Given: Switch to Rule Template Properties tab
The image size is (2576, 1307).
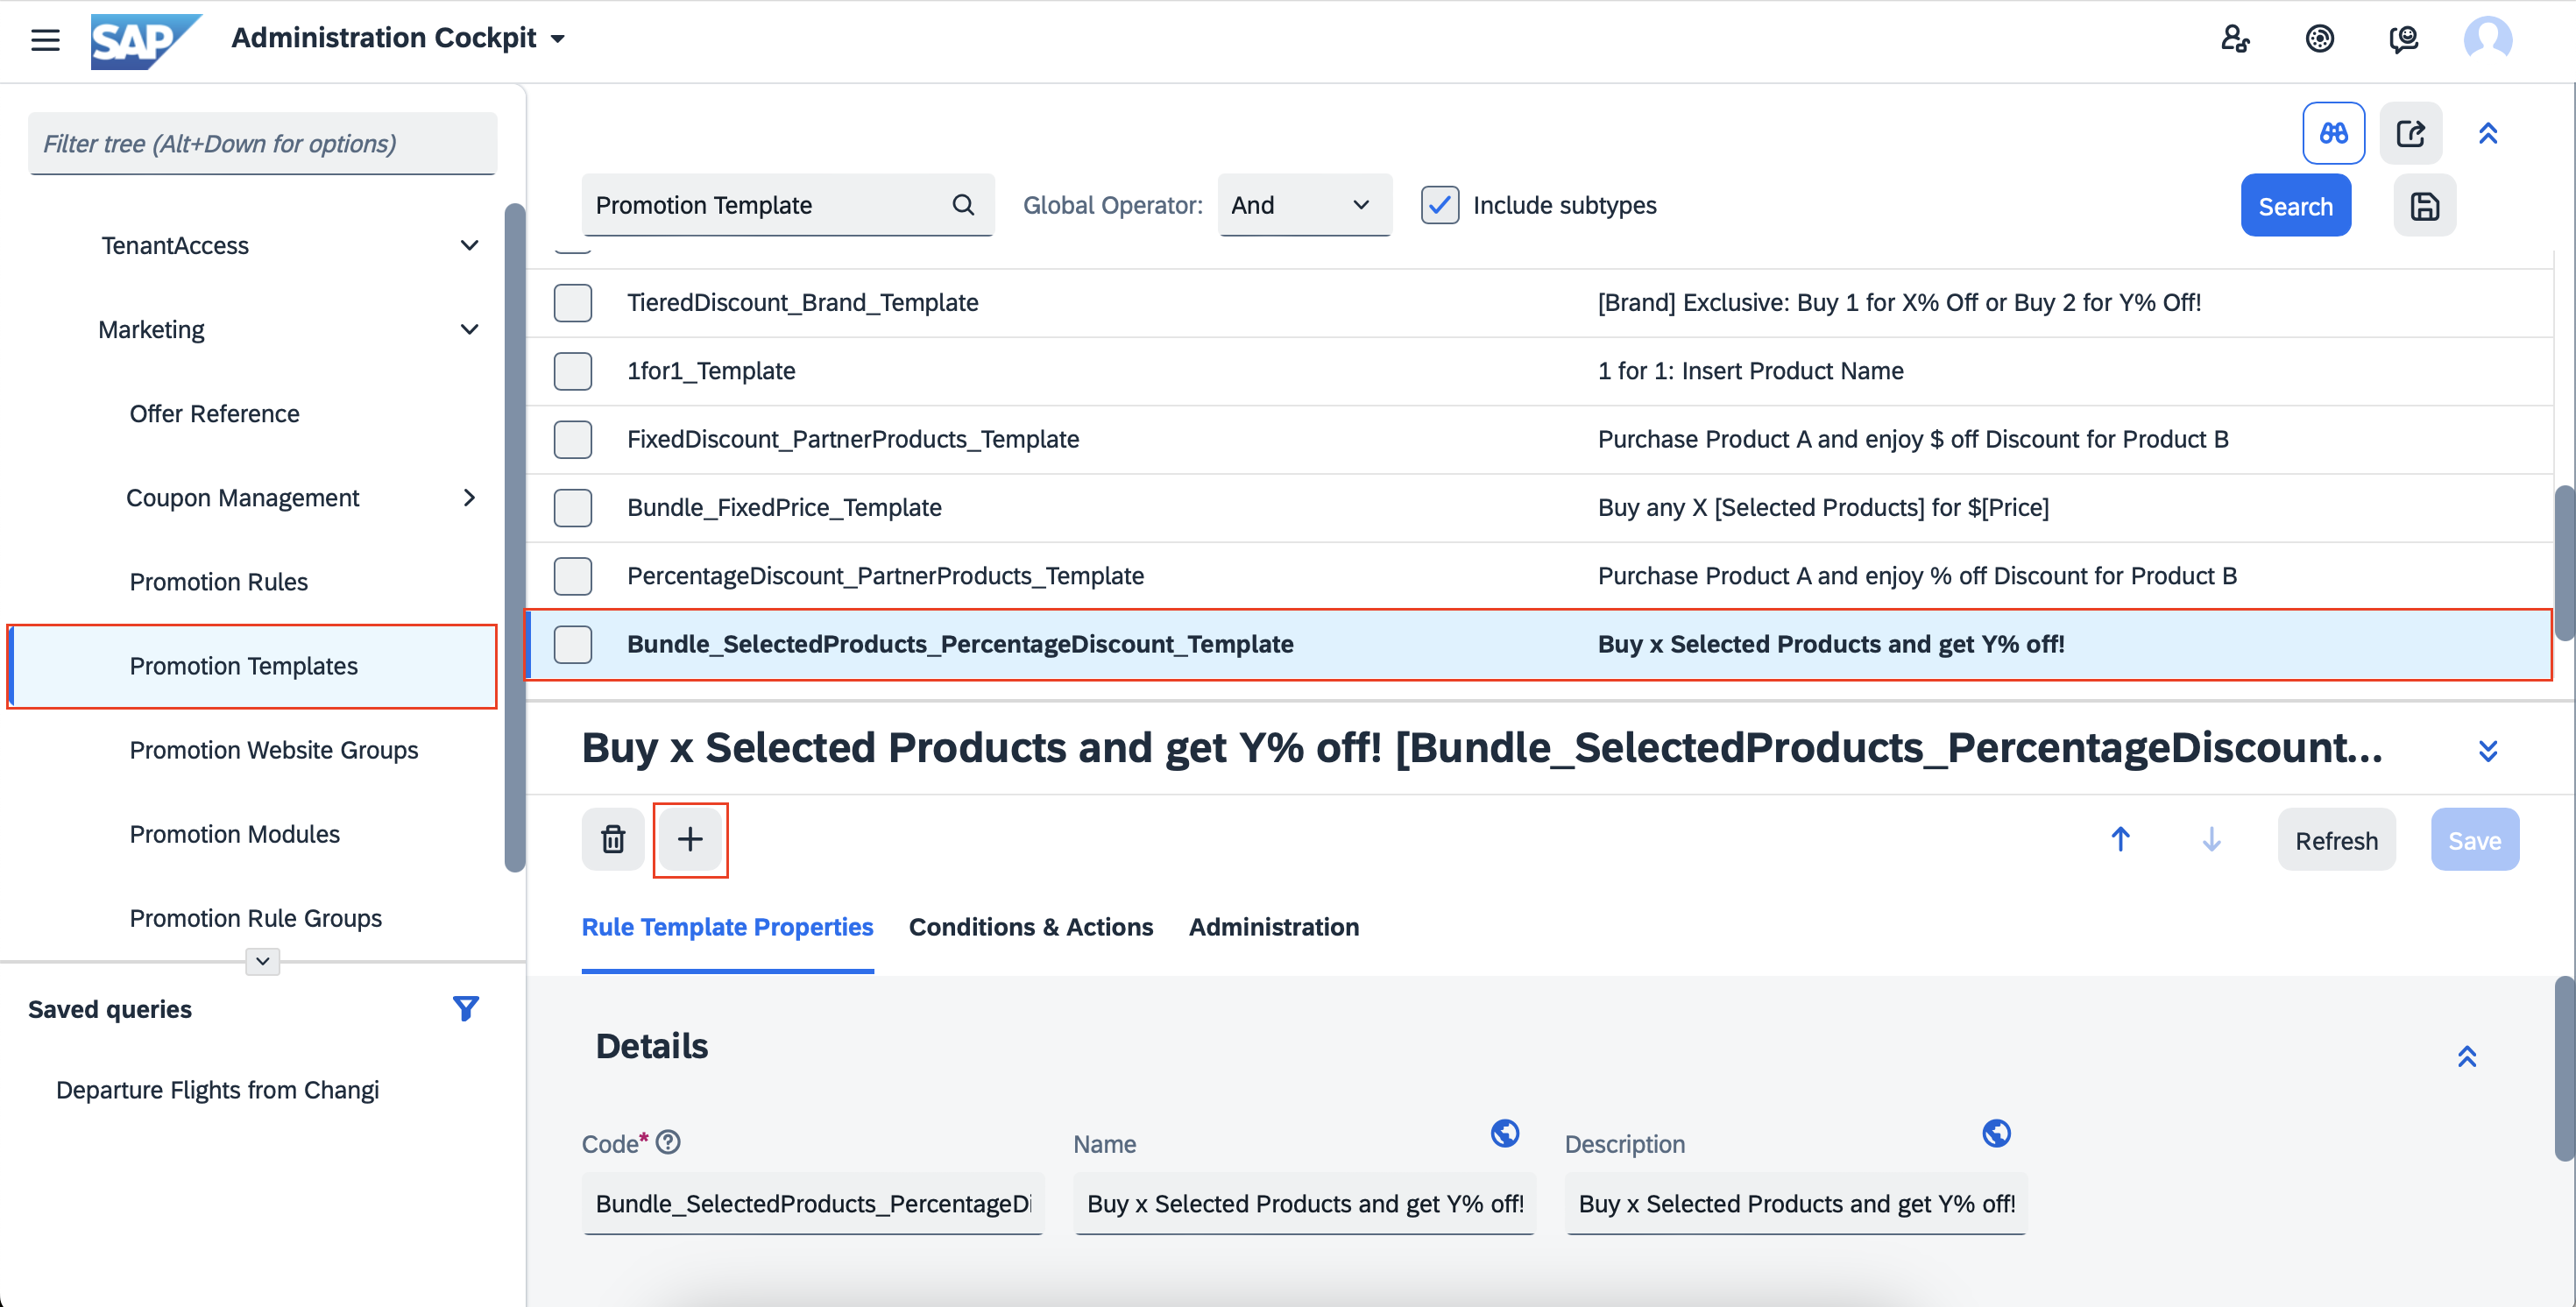Looking at the screenshot, I should (727, 927).
